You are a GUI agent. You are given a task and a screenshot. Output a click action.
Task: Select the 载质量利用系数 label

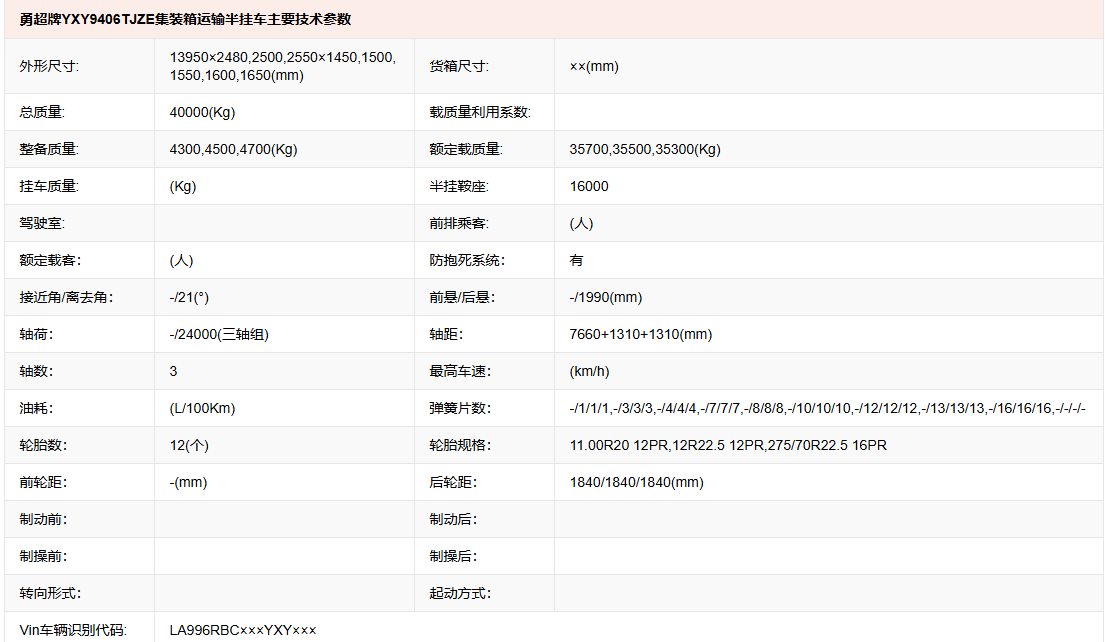tap(480, 112)
